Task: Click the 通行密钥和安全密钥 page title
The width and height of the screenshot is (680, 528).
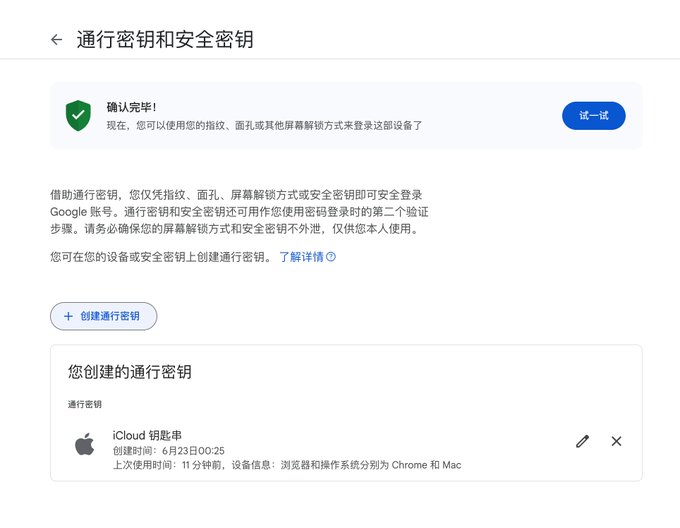Action: tap(165, 39)
